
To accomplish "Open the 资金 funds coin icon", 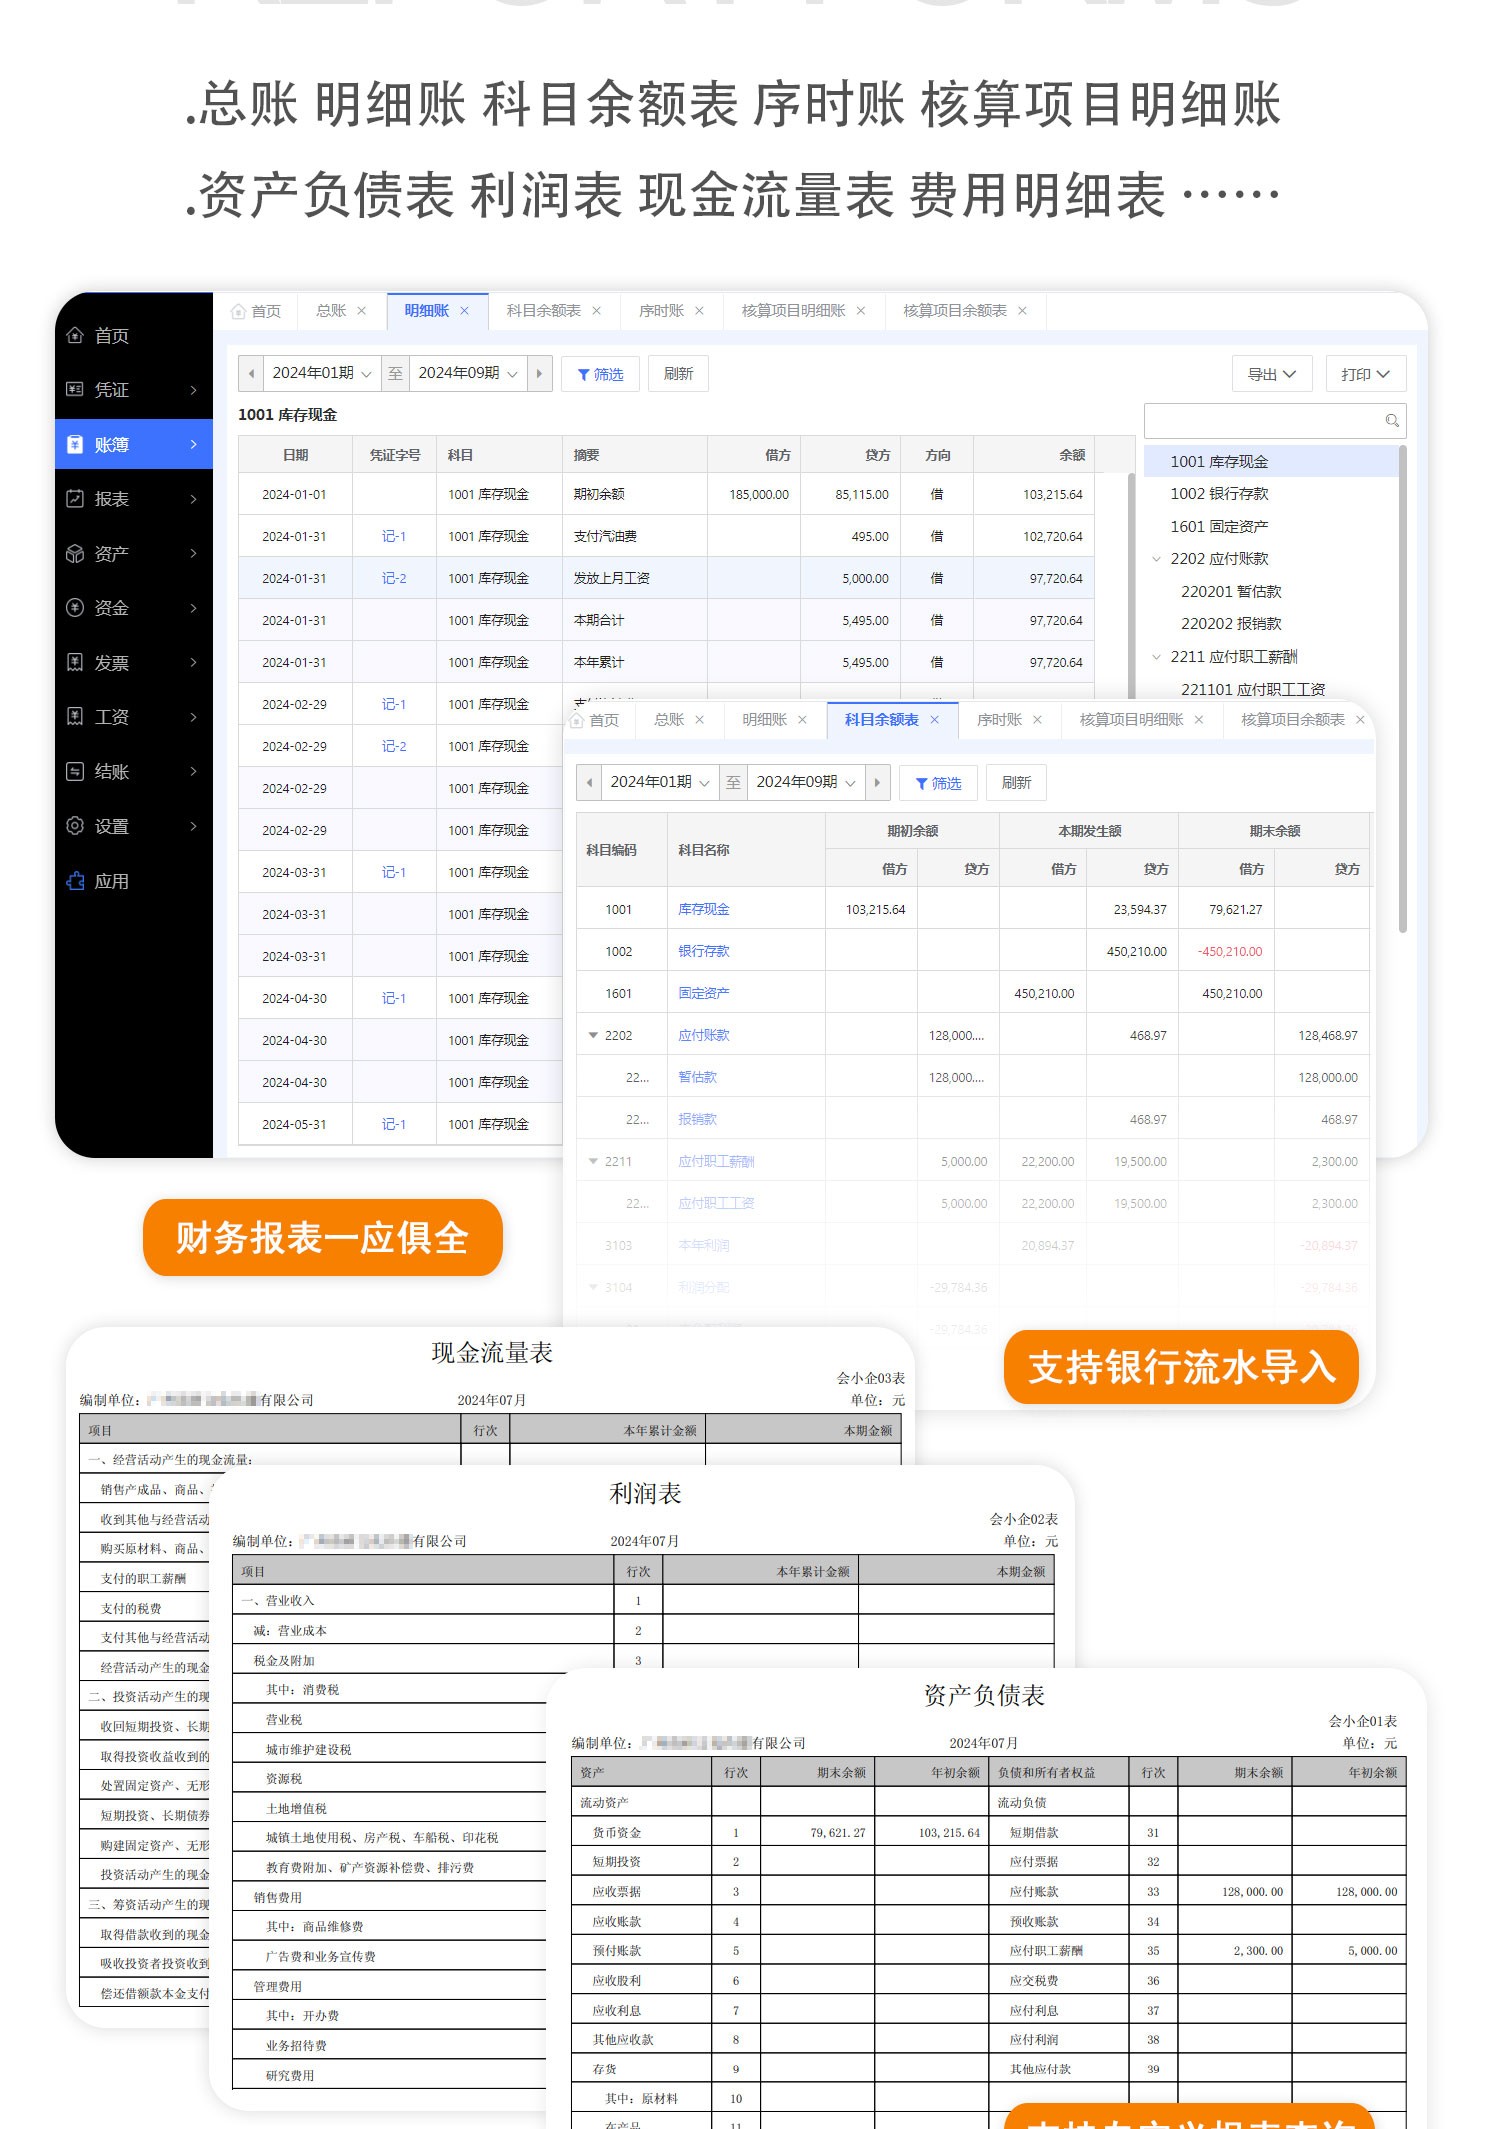I will click(75, 608).
